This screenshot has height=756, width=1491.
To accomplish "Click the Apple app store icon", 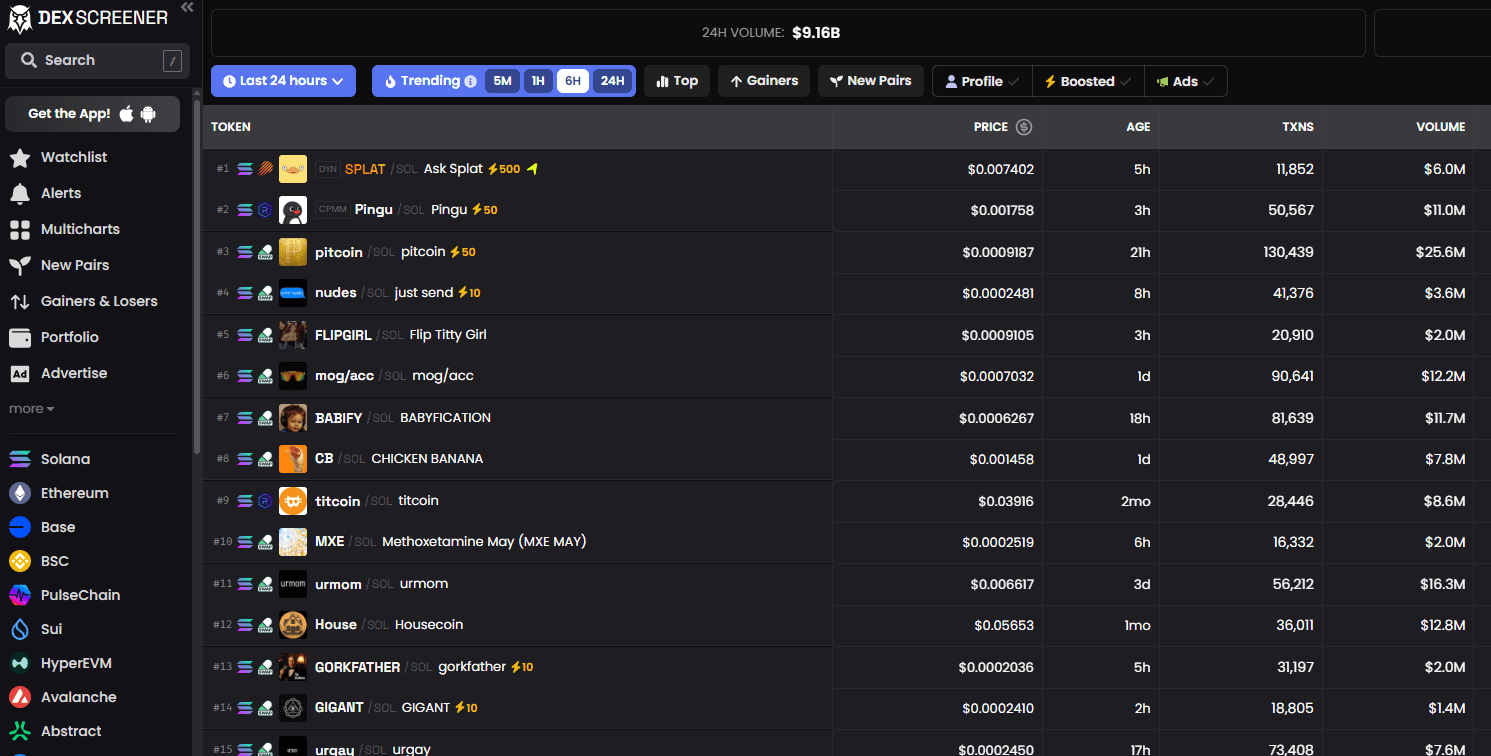I will tap(127, 114).
